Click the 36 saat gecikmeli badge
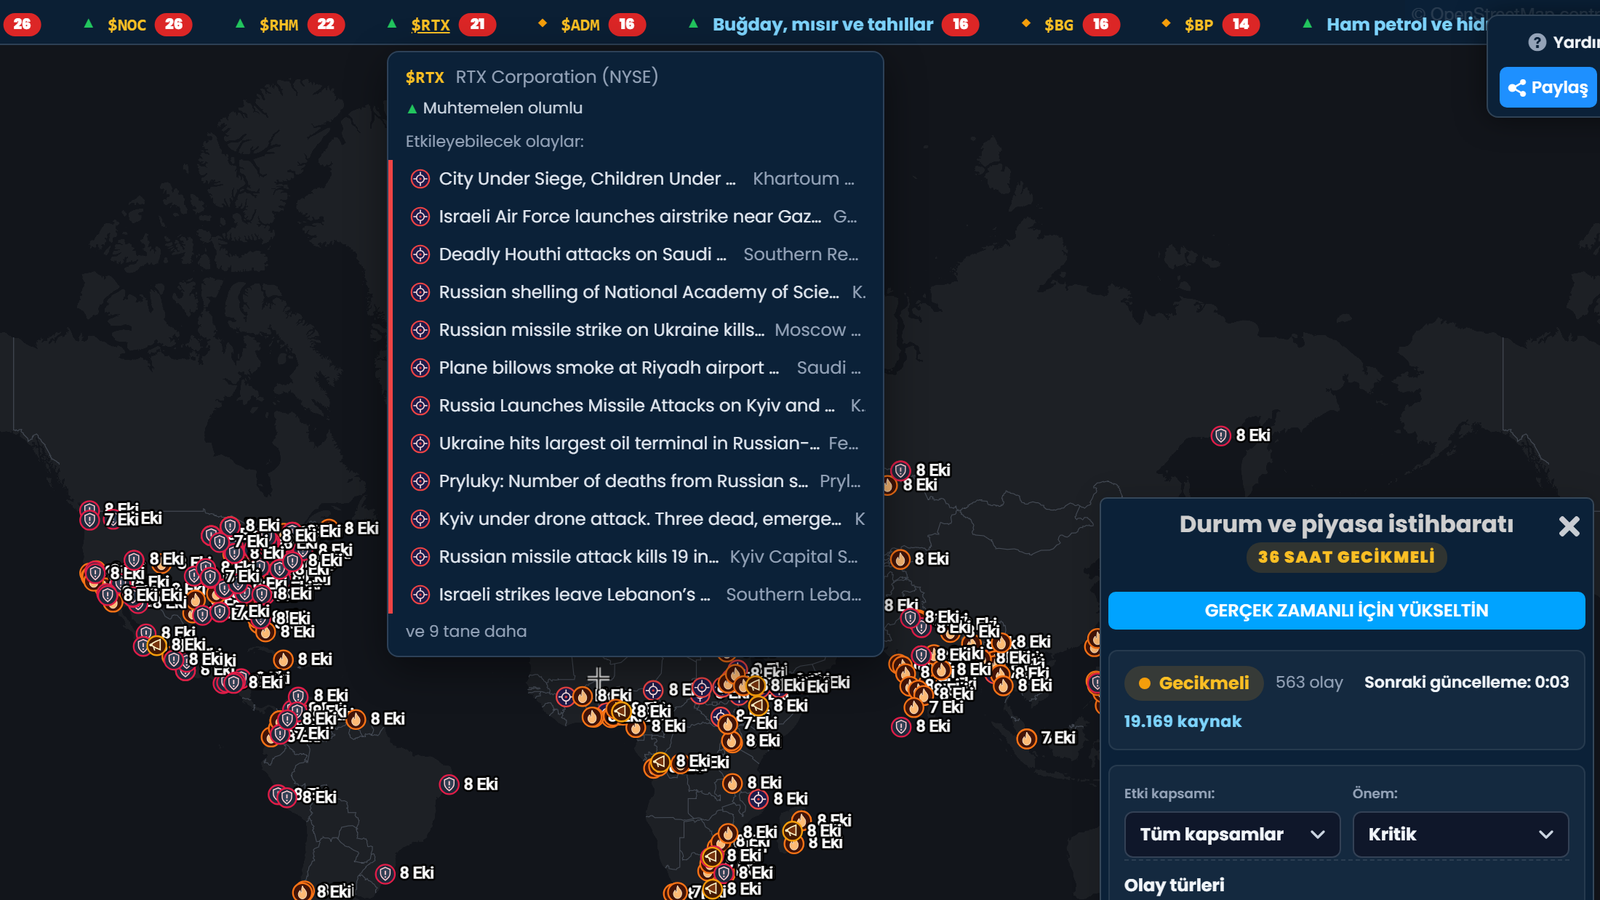Screen dimensions: 1600x900 (x=1346, y=557)
